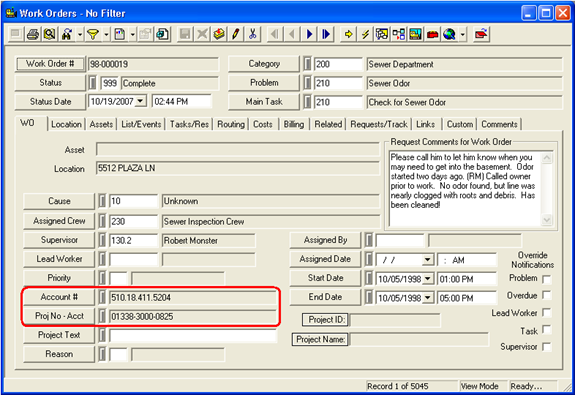
Task: Click the picture icon left of the red toolbox
Action: [x=416, y=35]
